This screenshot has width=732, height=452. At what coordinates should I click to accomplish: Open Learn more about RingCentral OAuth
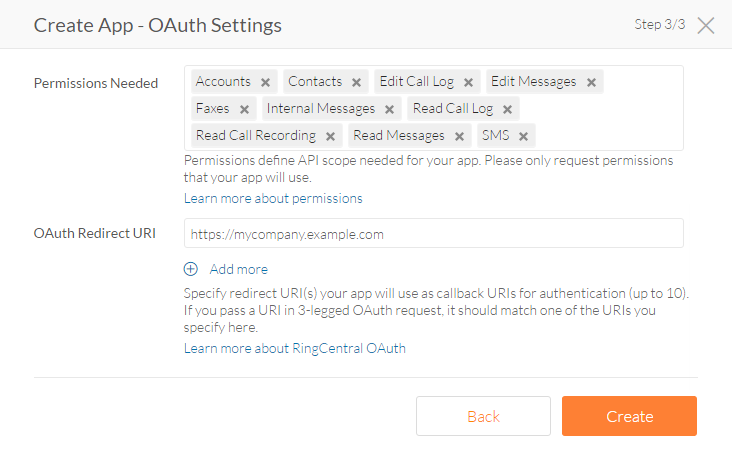(x=294, y=348)
